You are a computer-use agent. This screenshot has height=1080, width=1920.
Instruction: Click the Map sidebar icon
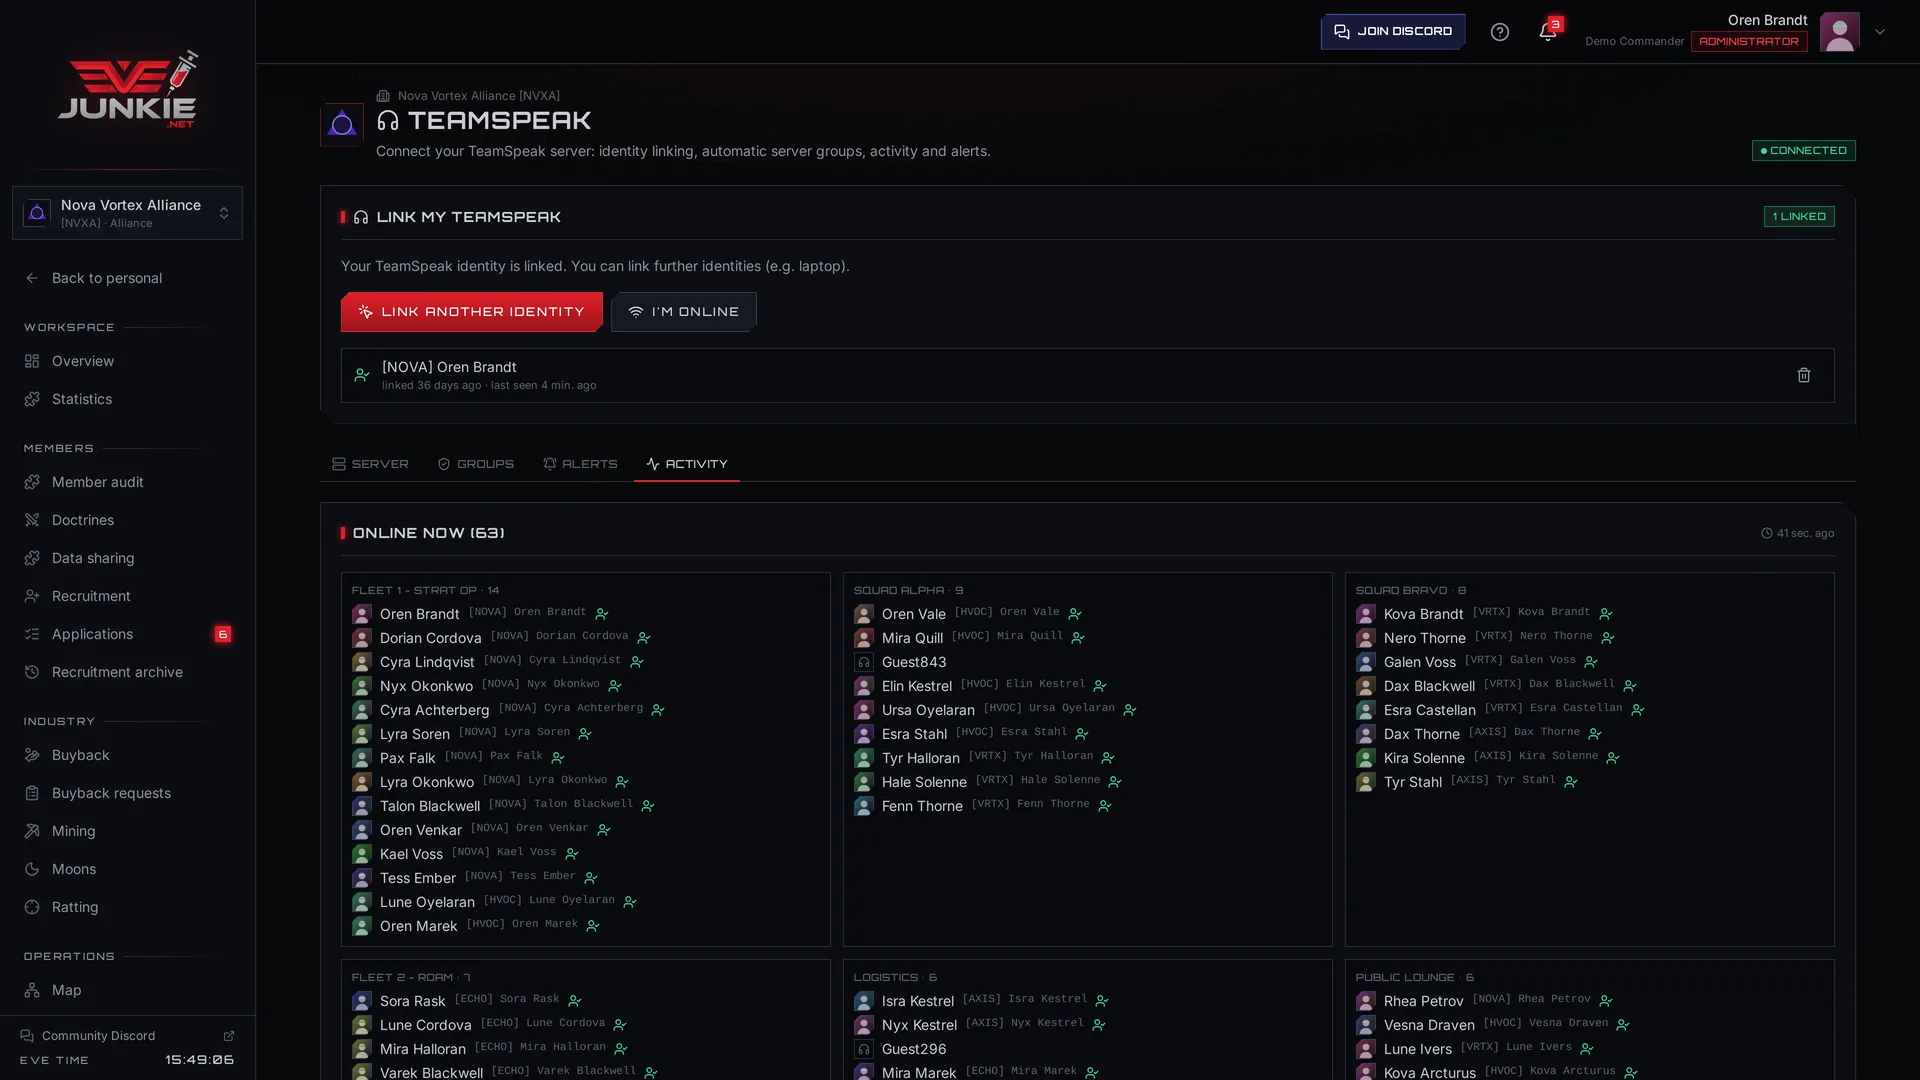(32, 990)
